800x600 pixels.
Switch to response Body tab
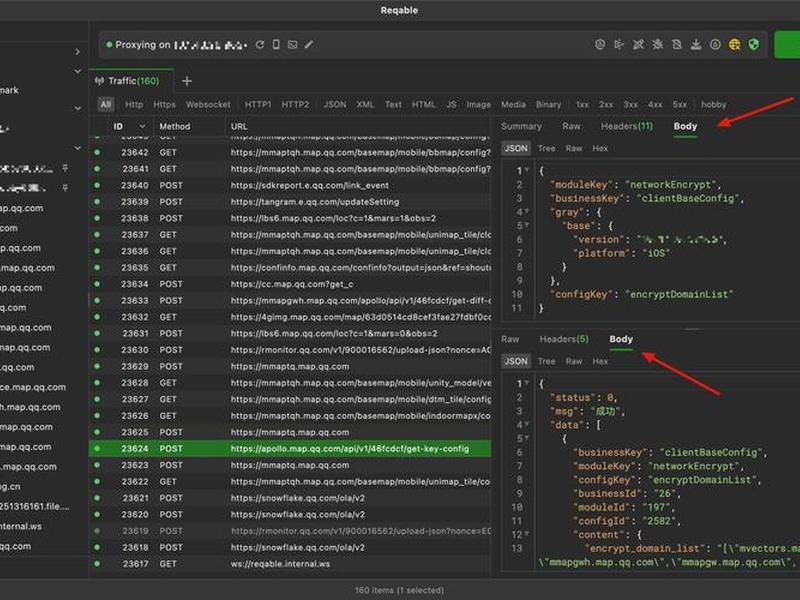pos(620,339)
